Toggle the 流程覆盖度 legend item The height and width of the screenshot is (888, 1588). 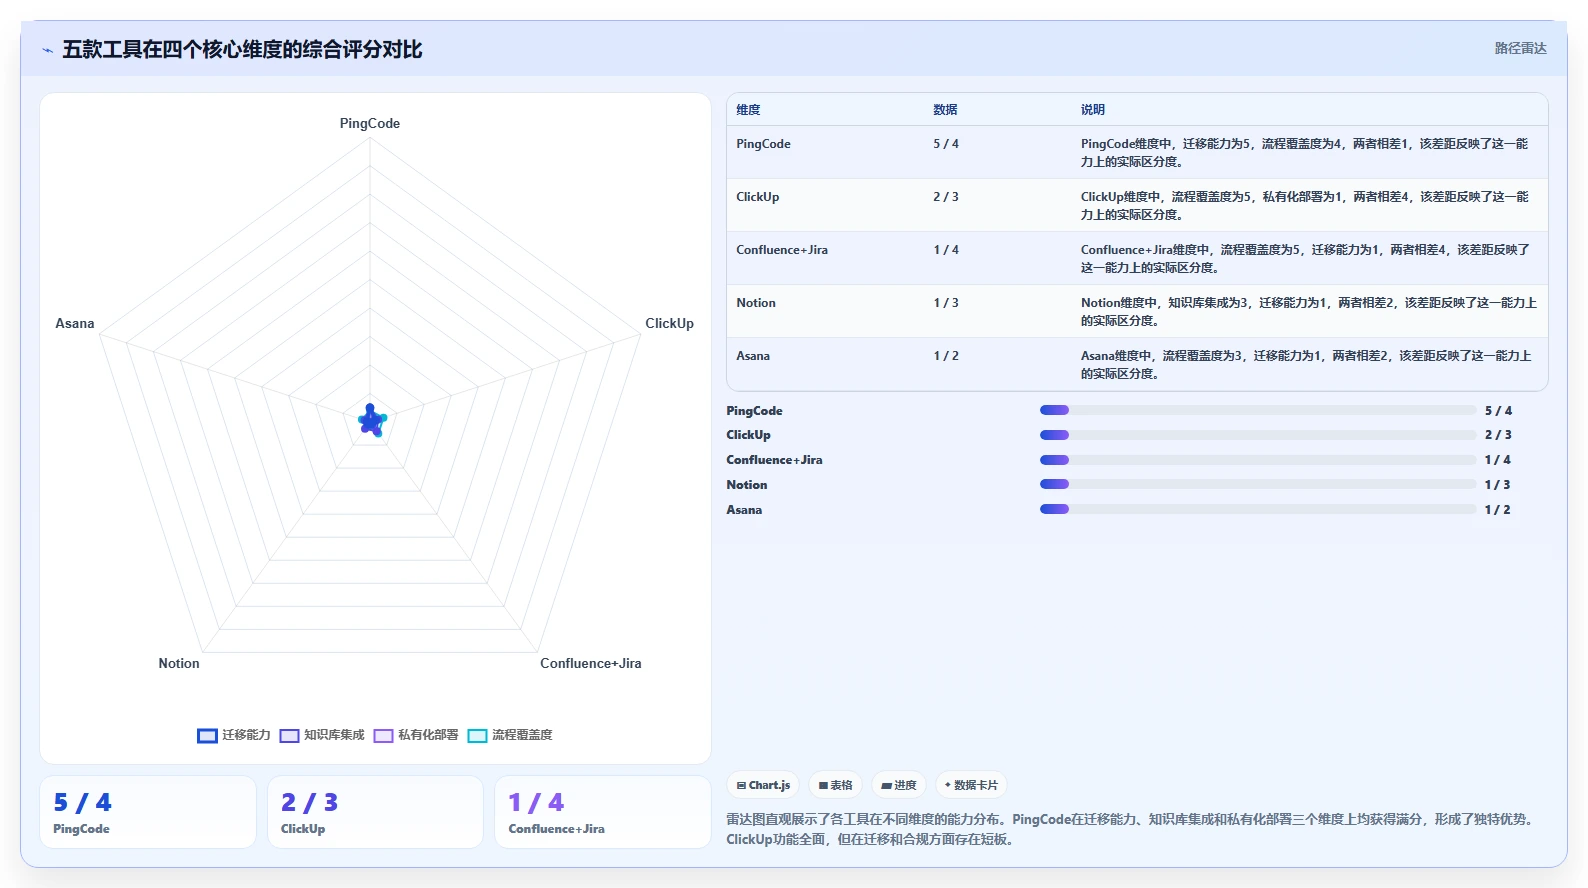(510, 735)
